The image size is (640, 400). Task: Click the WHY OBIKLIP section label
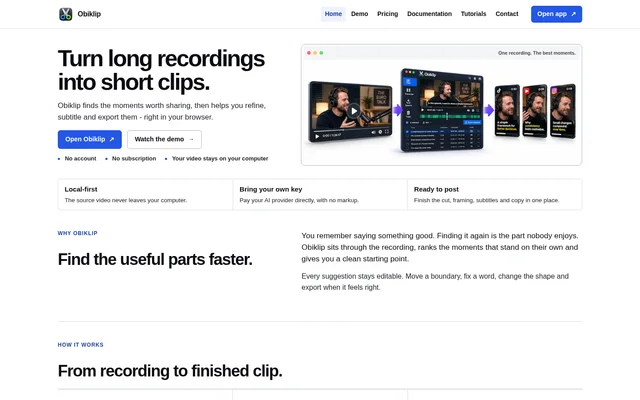tap(78, 233)
